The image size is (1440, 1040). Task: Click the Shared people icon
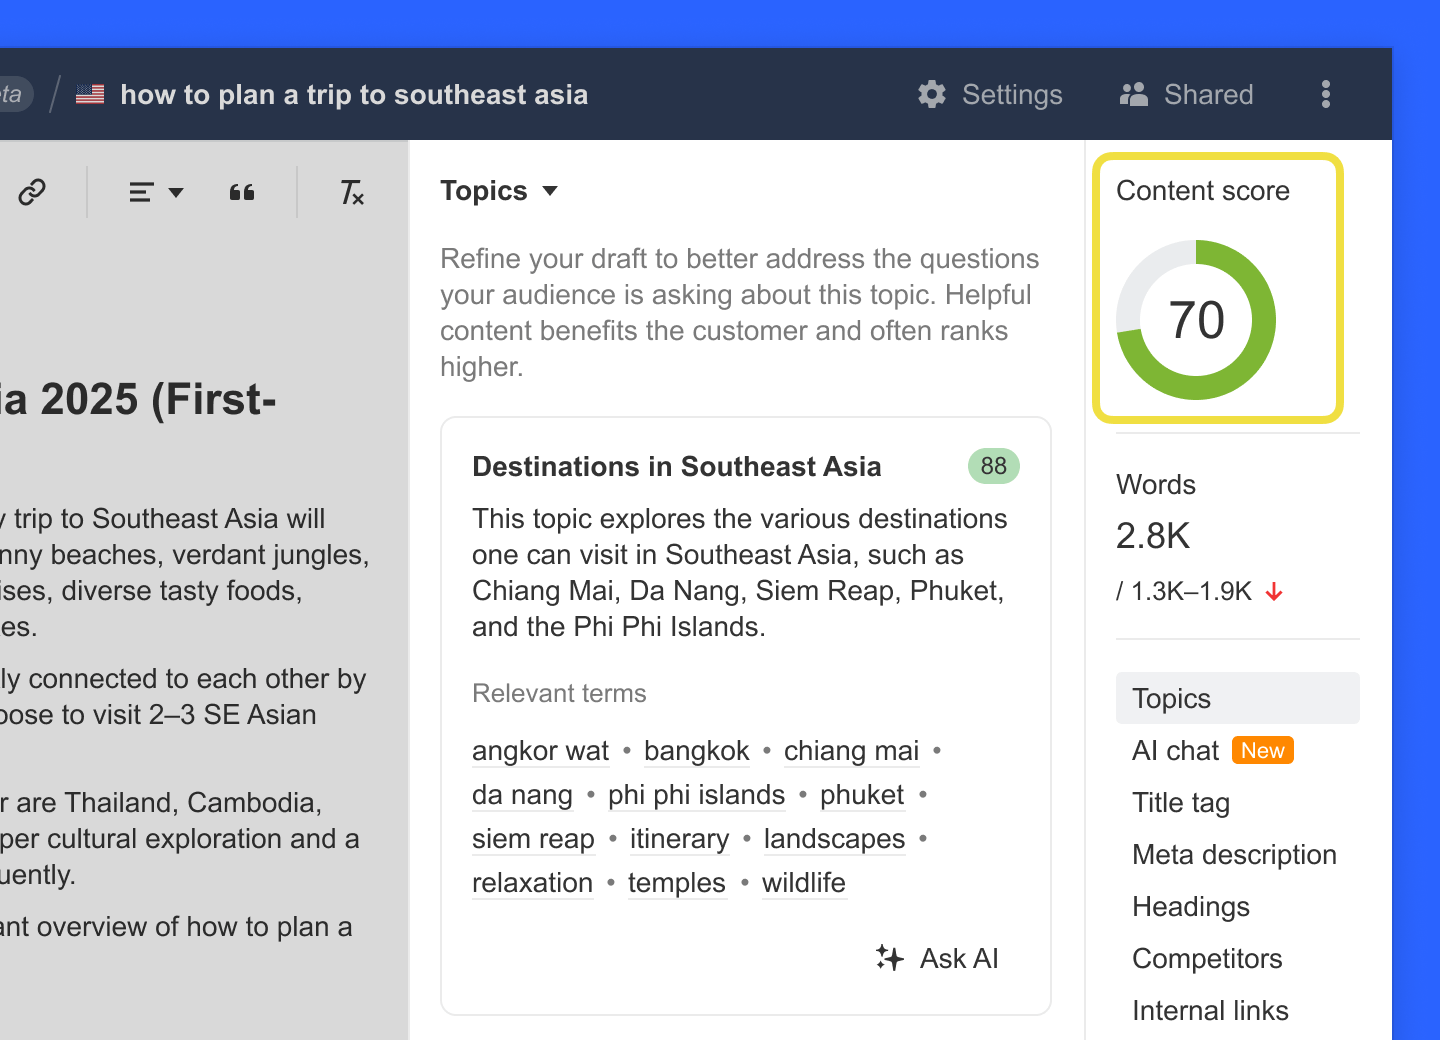tap(1134, 94)
